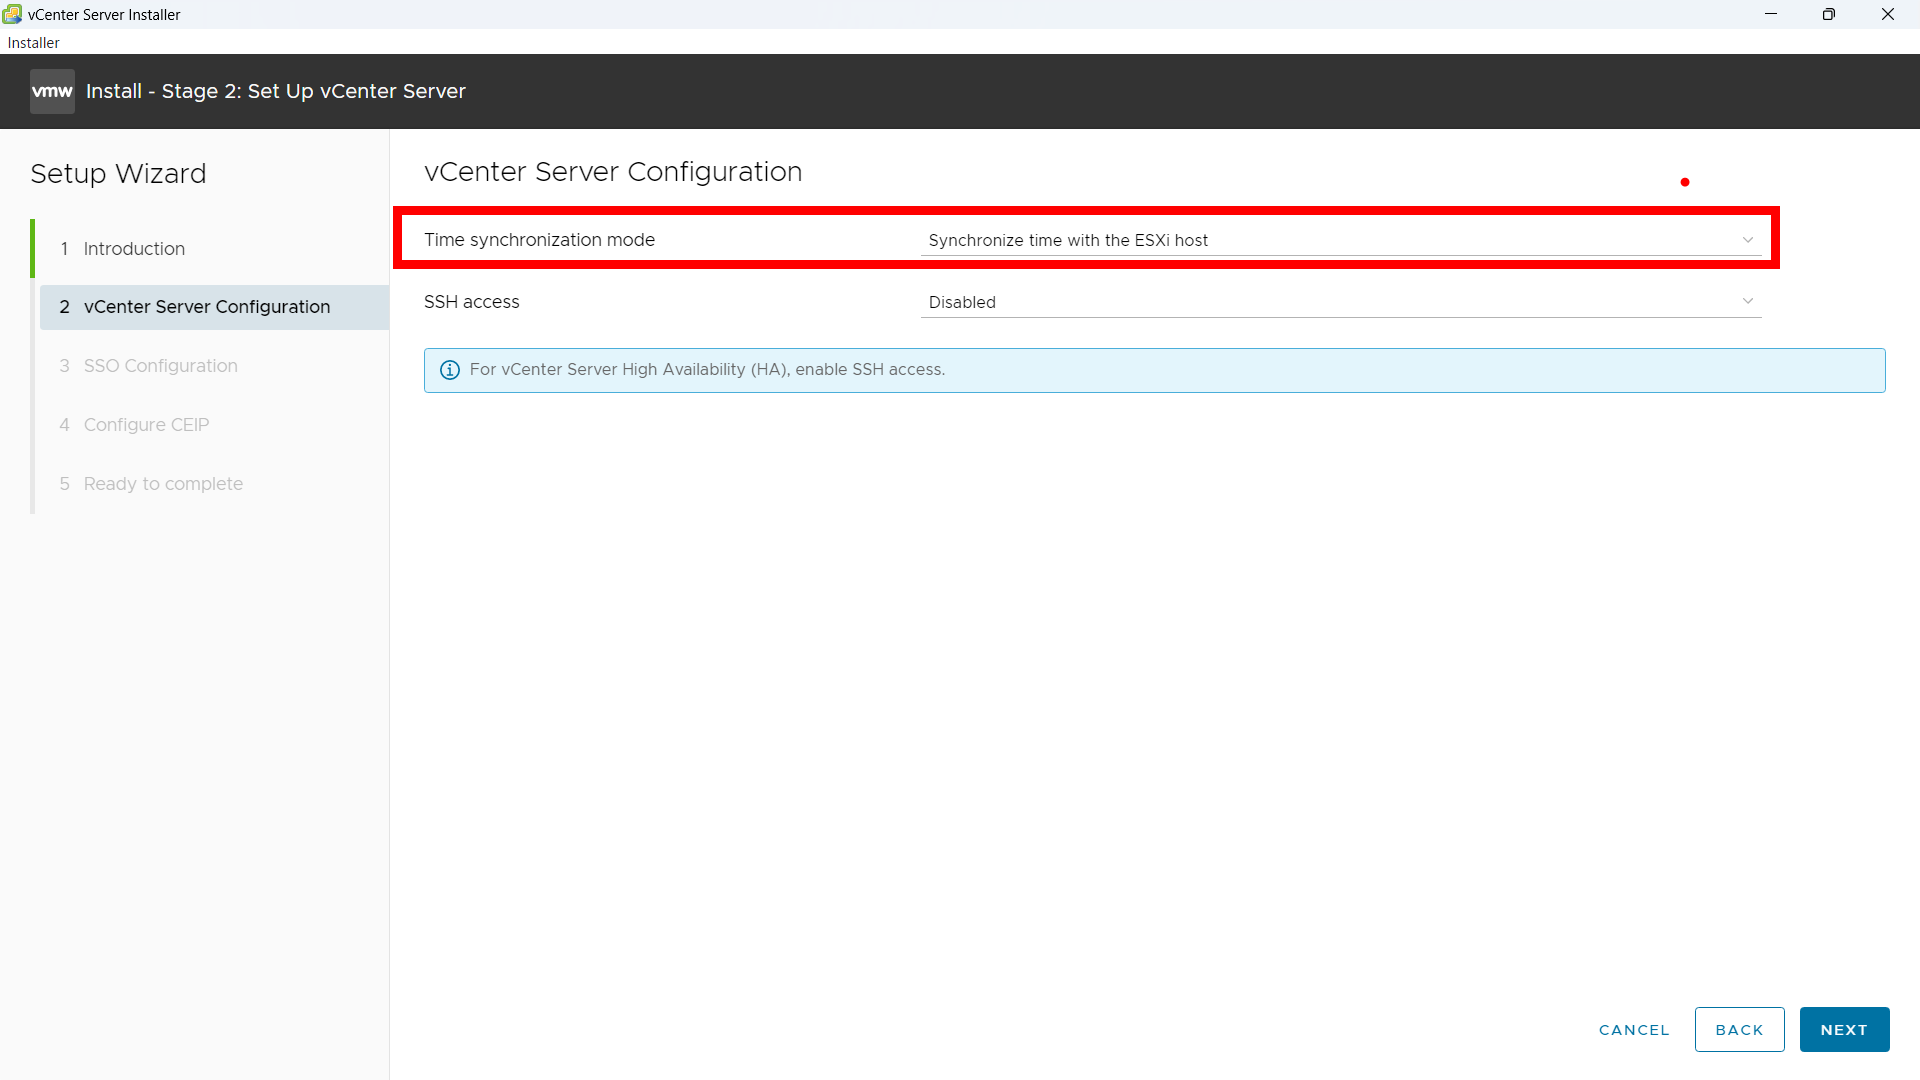
Task: Click the SSH access chevron arrow
Action: (x=1747, y=301)
